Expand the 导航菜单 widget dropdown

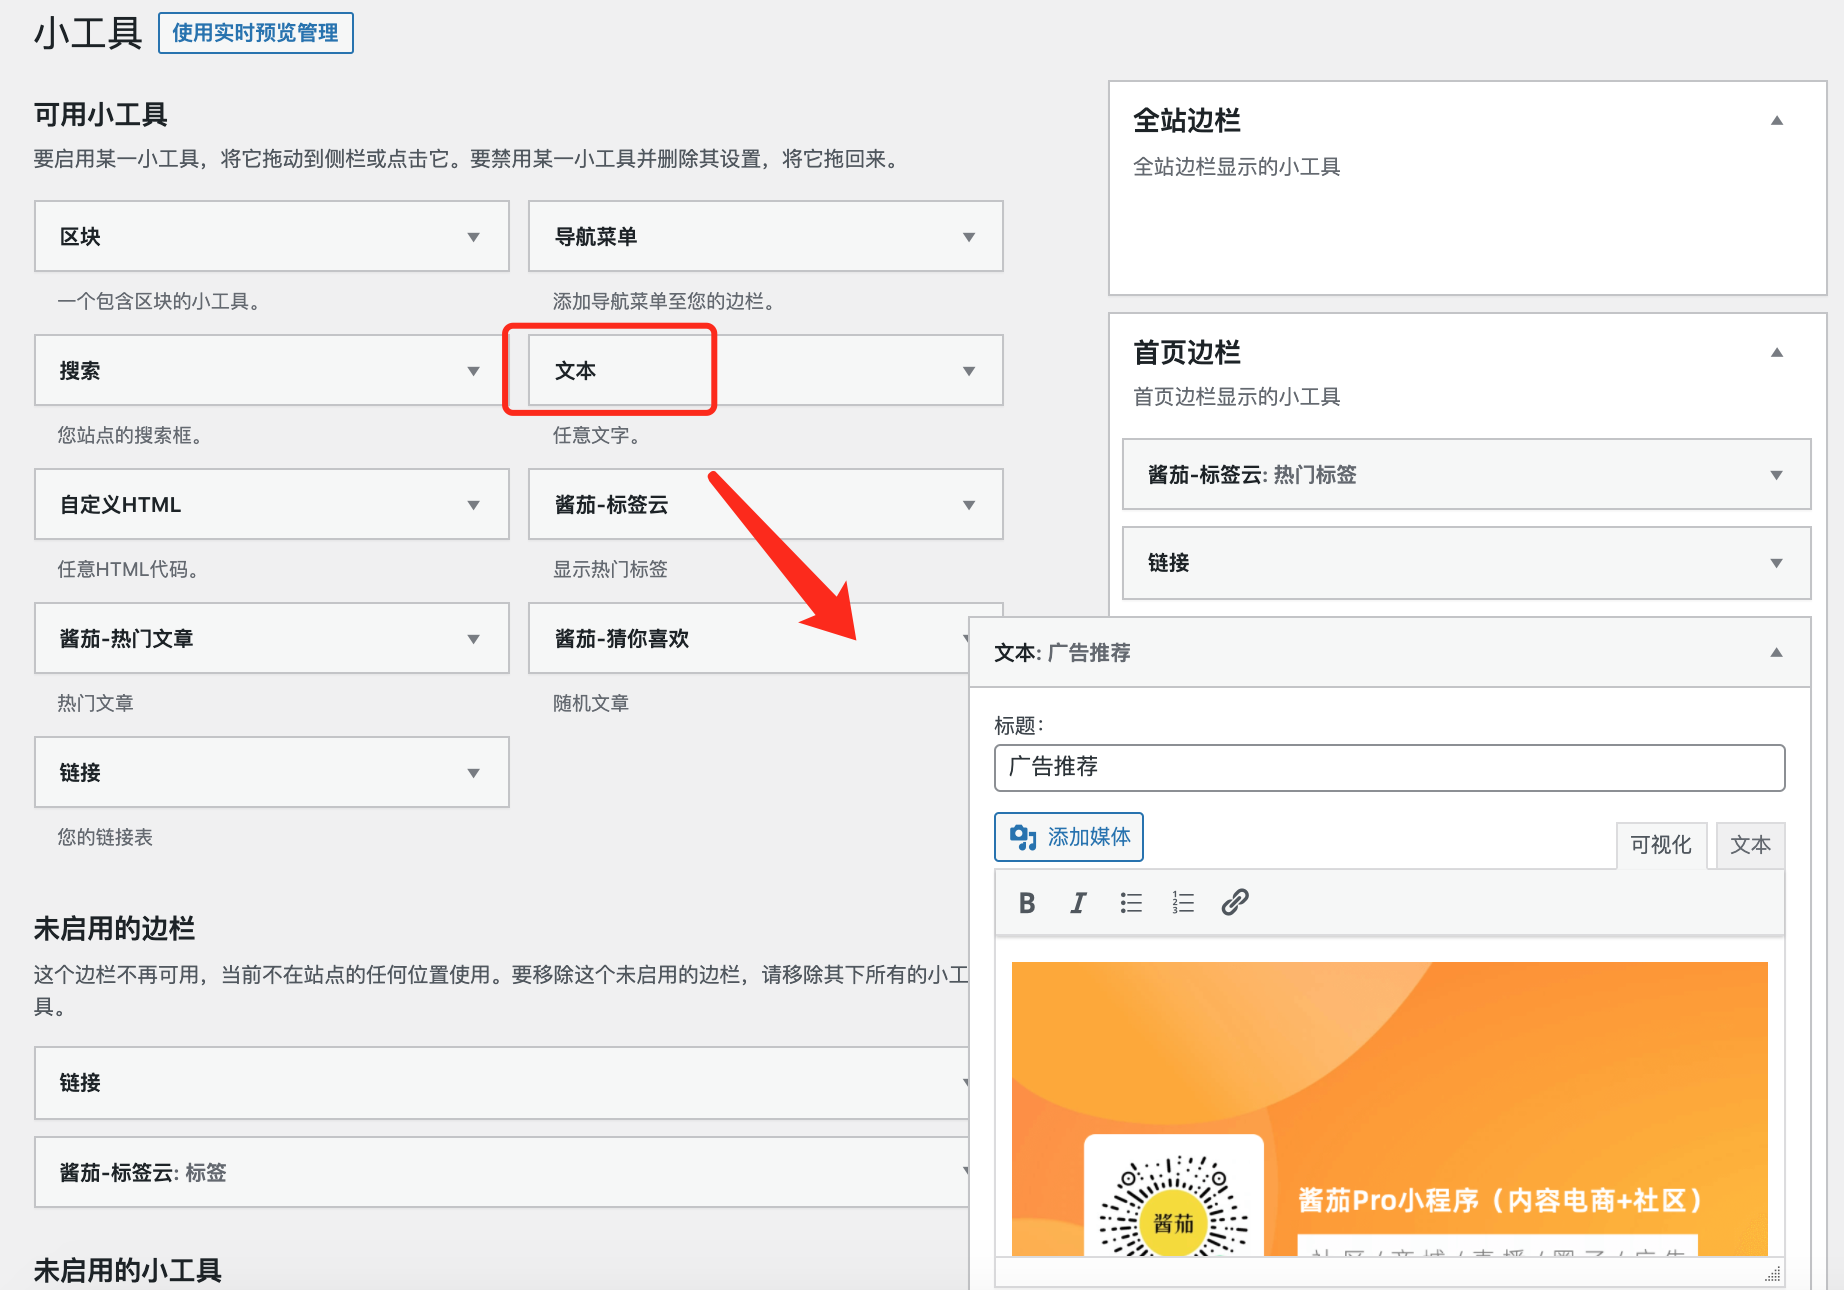point(968,237)
